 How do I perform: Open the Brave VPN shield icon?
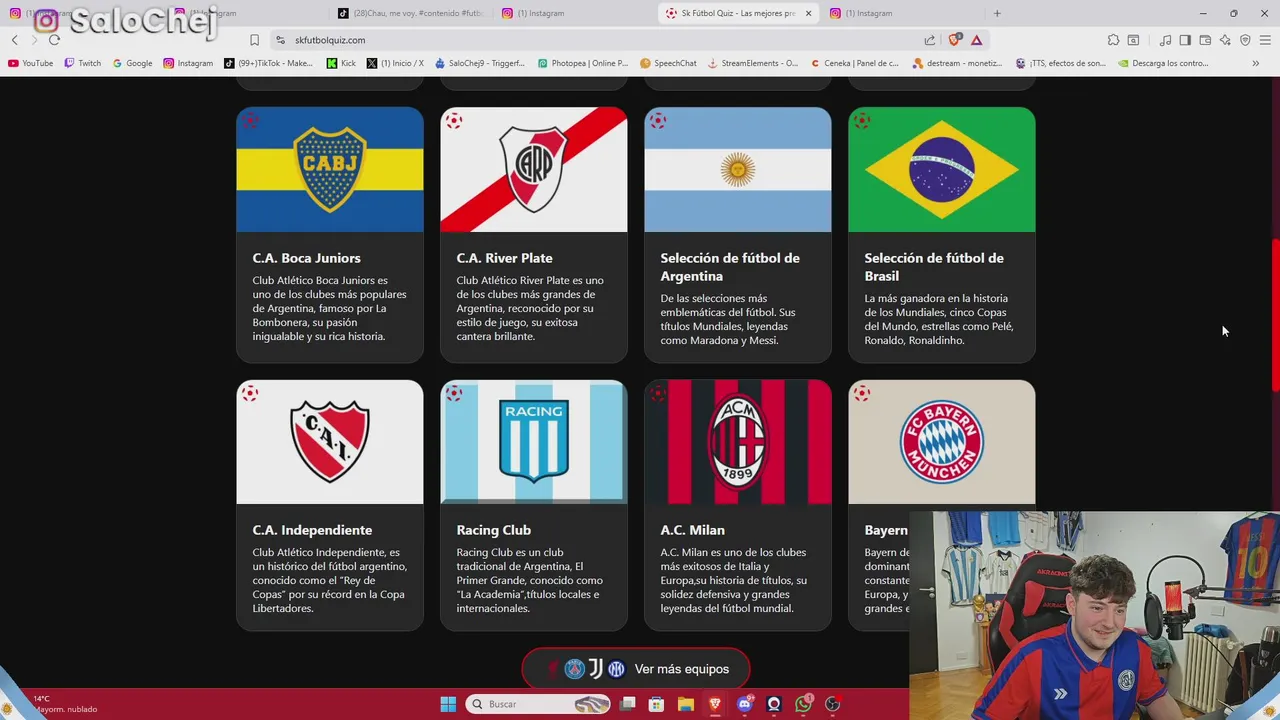point(1245,40)
